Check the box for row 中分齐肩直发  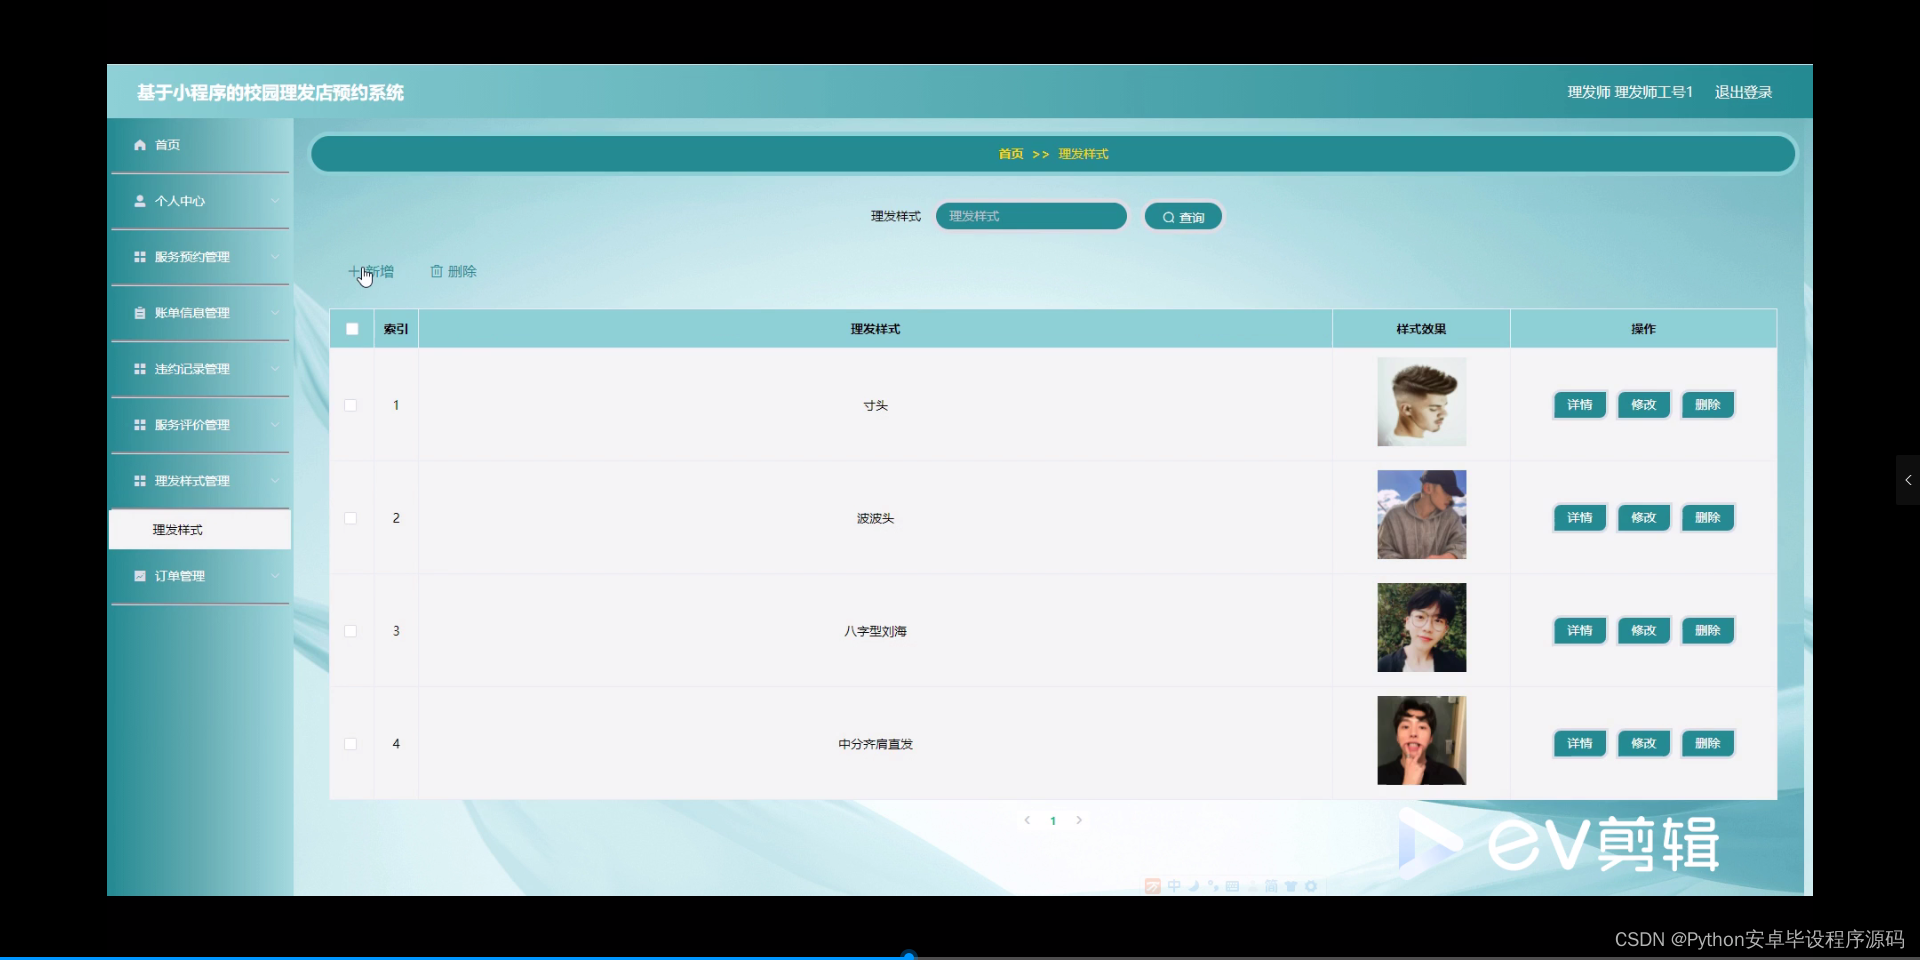tap(351, 744)
